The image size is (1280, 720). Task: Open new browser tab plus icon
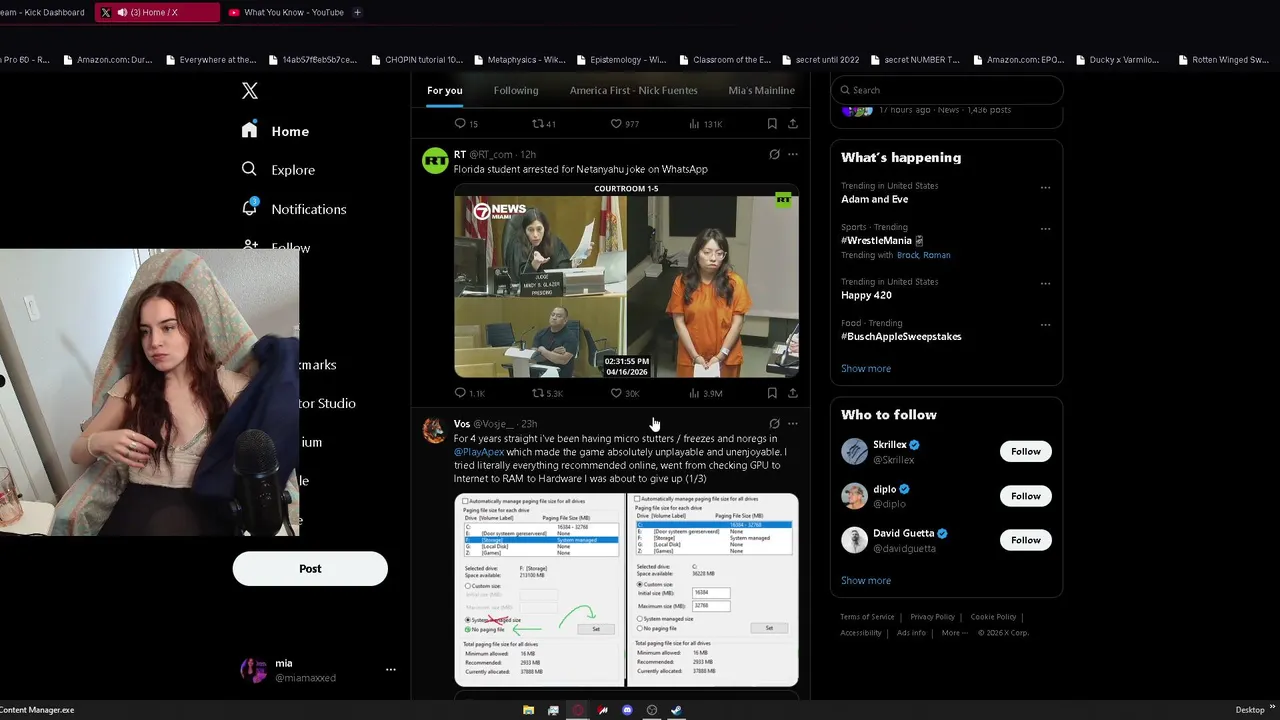click(x=357, y=12)
